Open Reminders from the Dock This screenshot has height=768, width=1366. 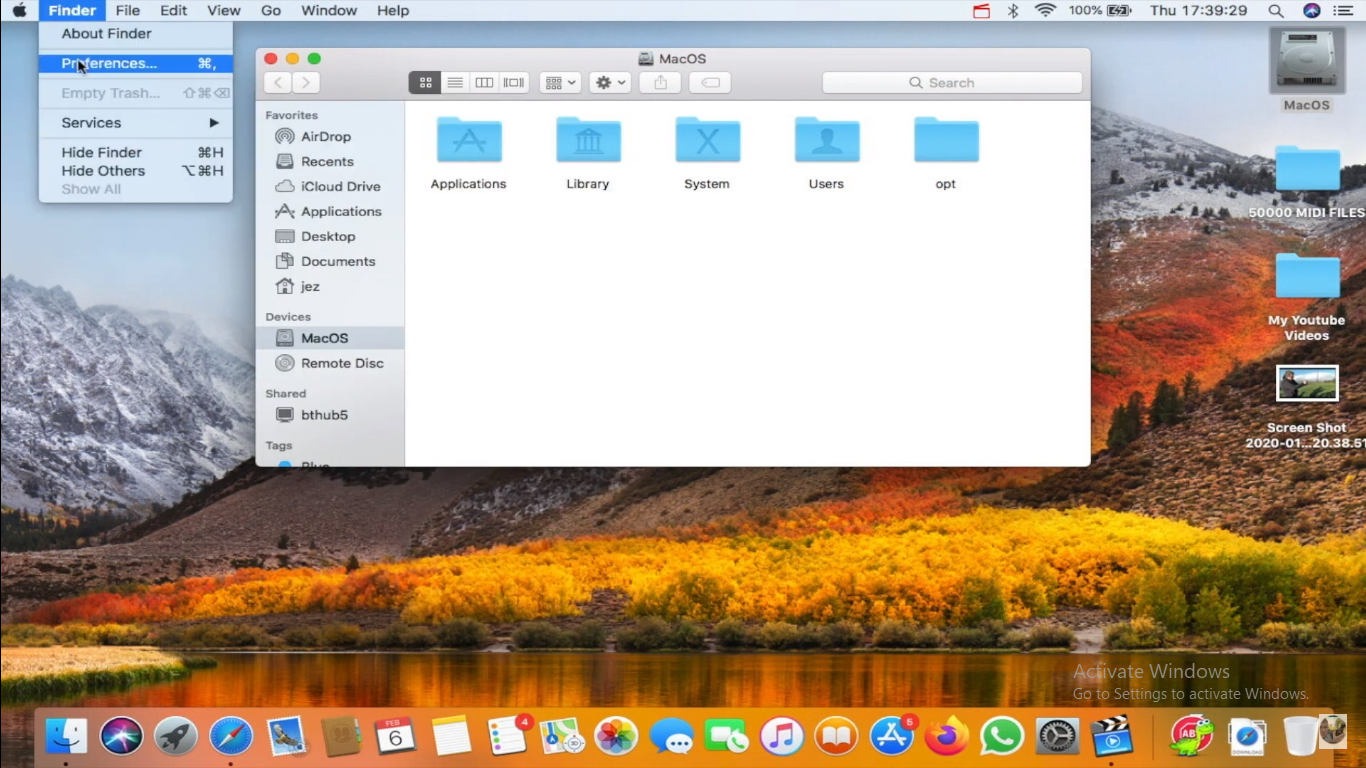tap(507, 737)
